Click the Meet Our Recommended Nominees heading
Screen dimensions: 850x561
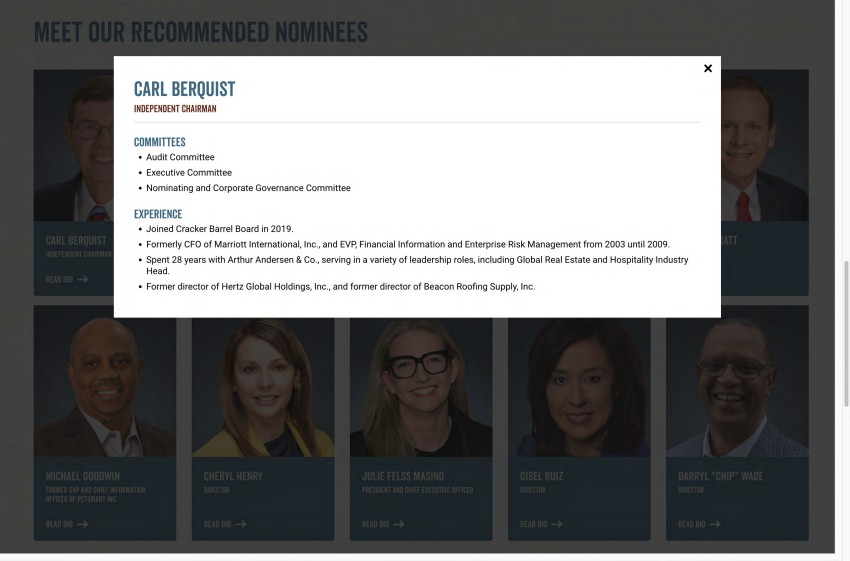[x=201, y=31]
